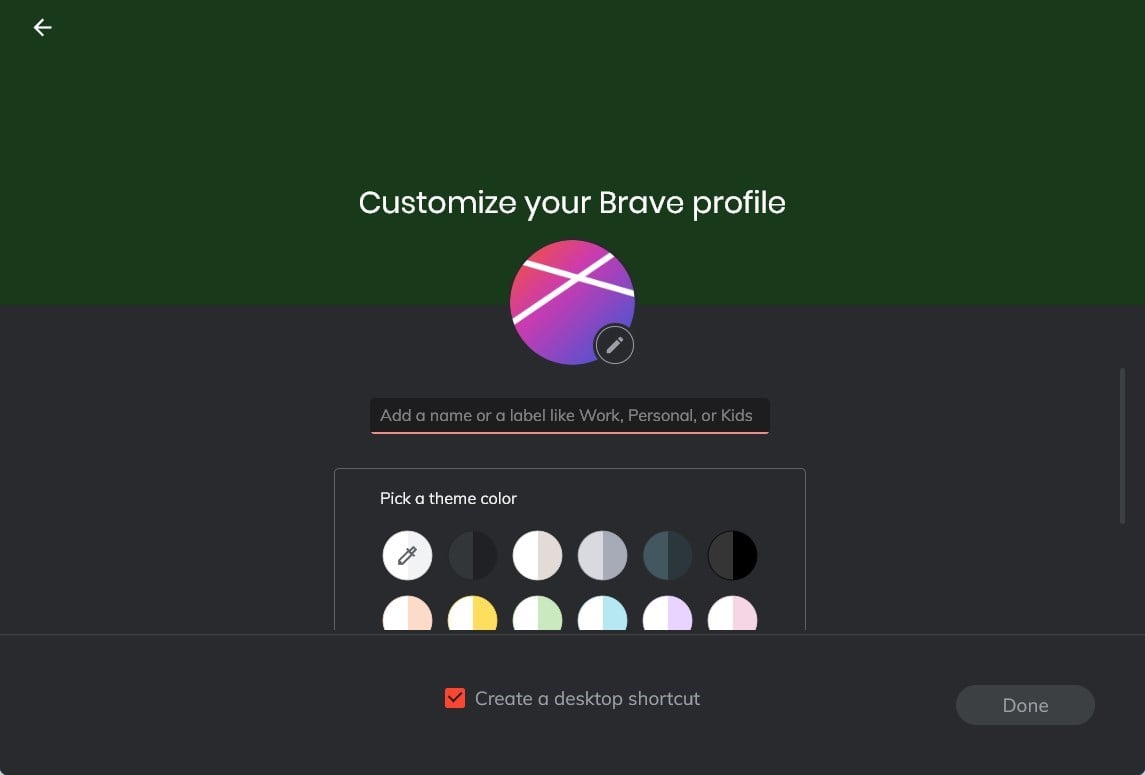Select the peach theme color swatch
This screenshot has height=775, width=1145.
(407, 614)
